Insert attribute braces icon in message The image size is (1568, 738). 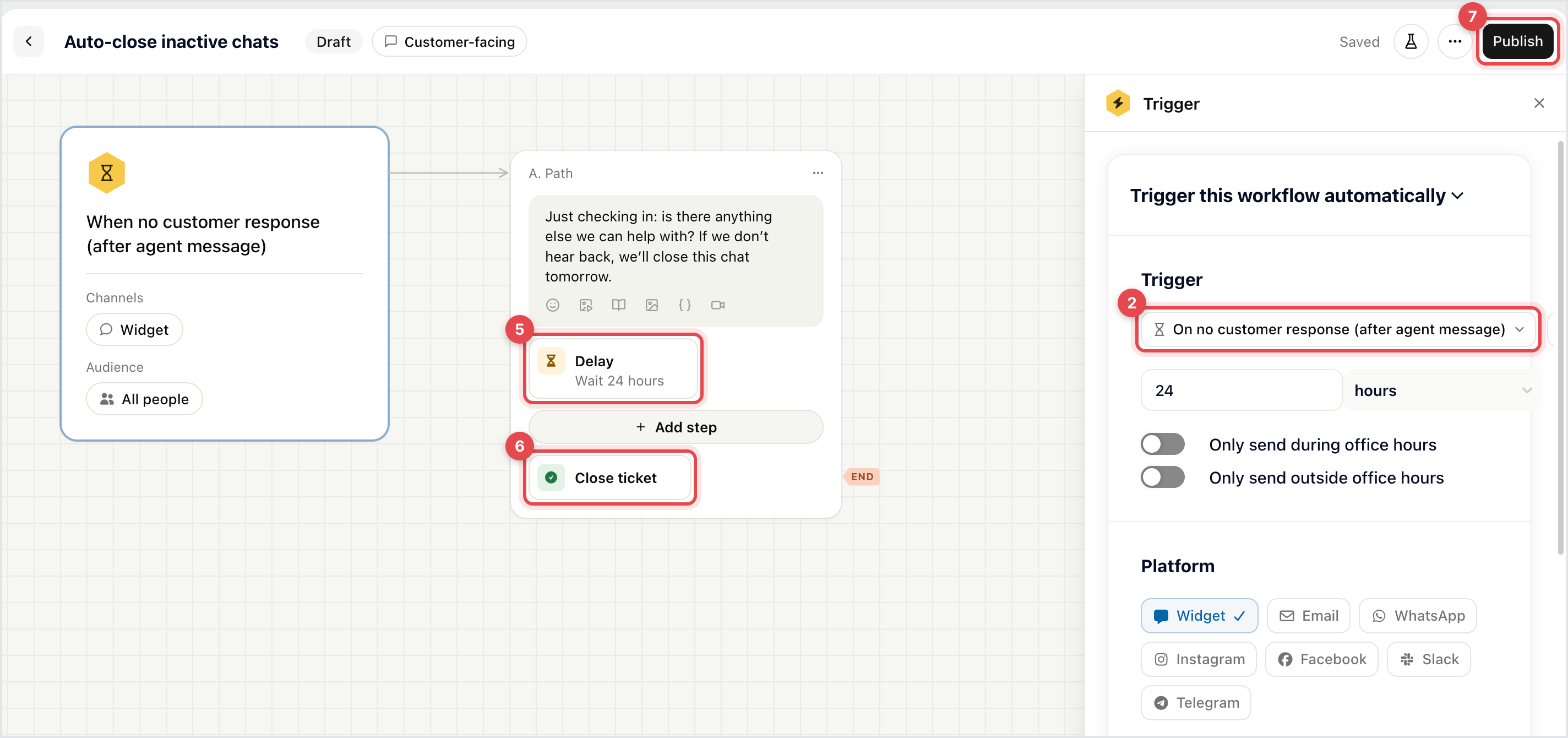[685, 305]
